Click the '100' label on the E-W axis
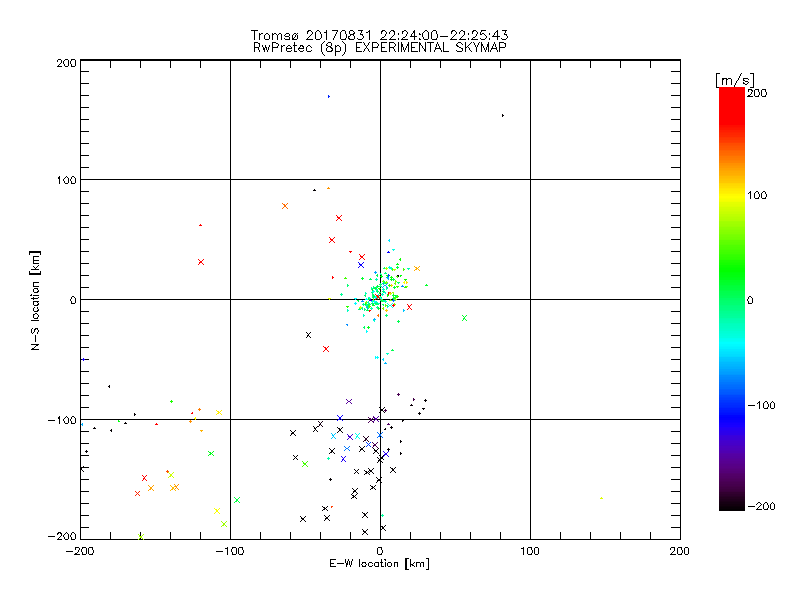This screenshot has width=800, height=600. pyautogui.click(x=530, y=551)
